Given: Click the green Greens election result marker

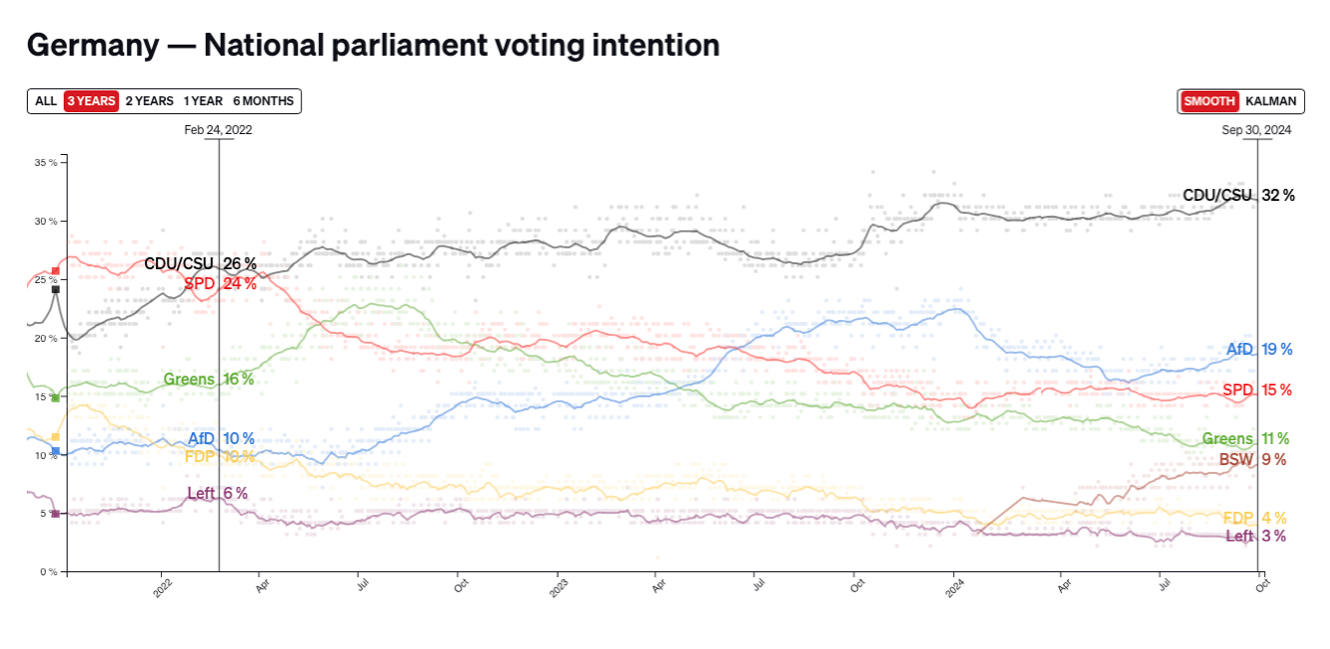Looking at the screenshot, I should pos(56,398).
